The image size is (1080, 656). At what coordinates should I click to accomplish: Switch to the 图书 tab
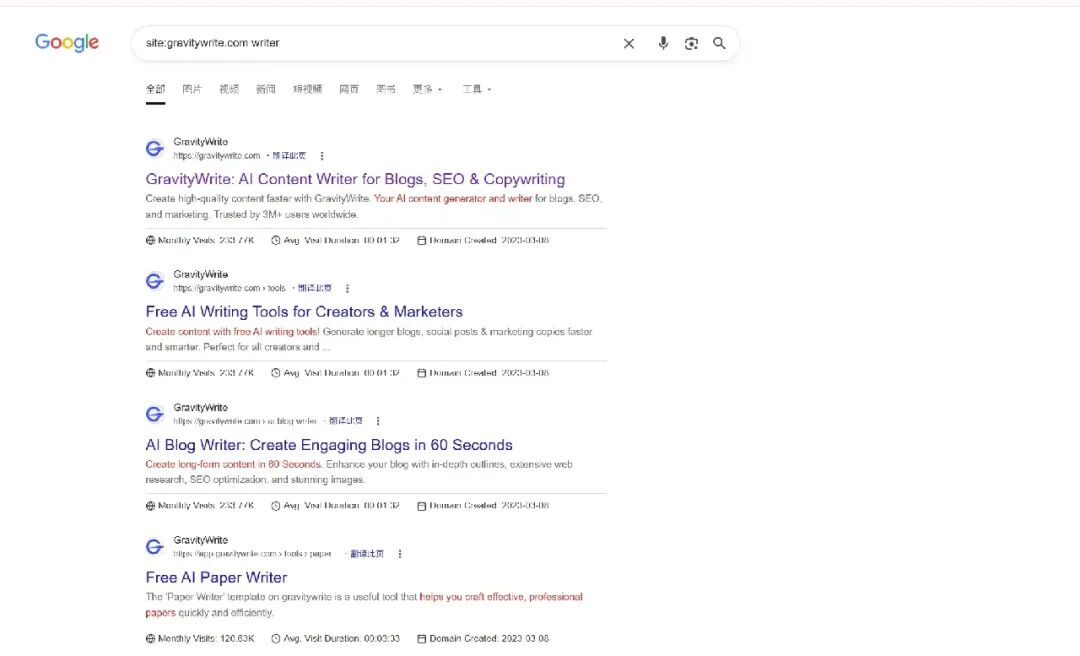[x=386, y=89]
